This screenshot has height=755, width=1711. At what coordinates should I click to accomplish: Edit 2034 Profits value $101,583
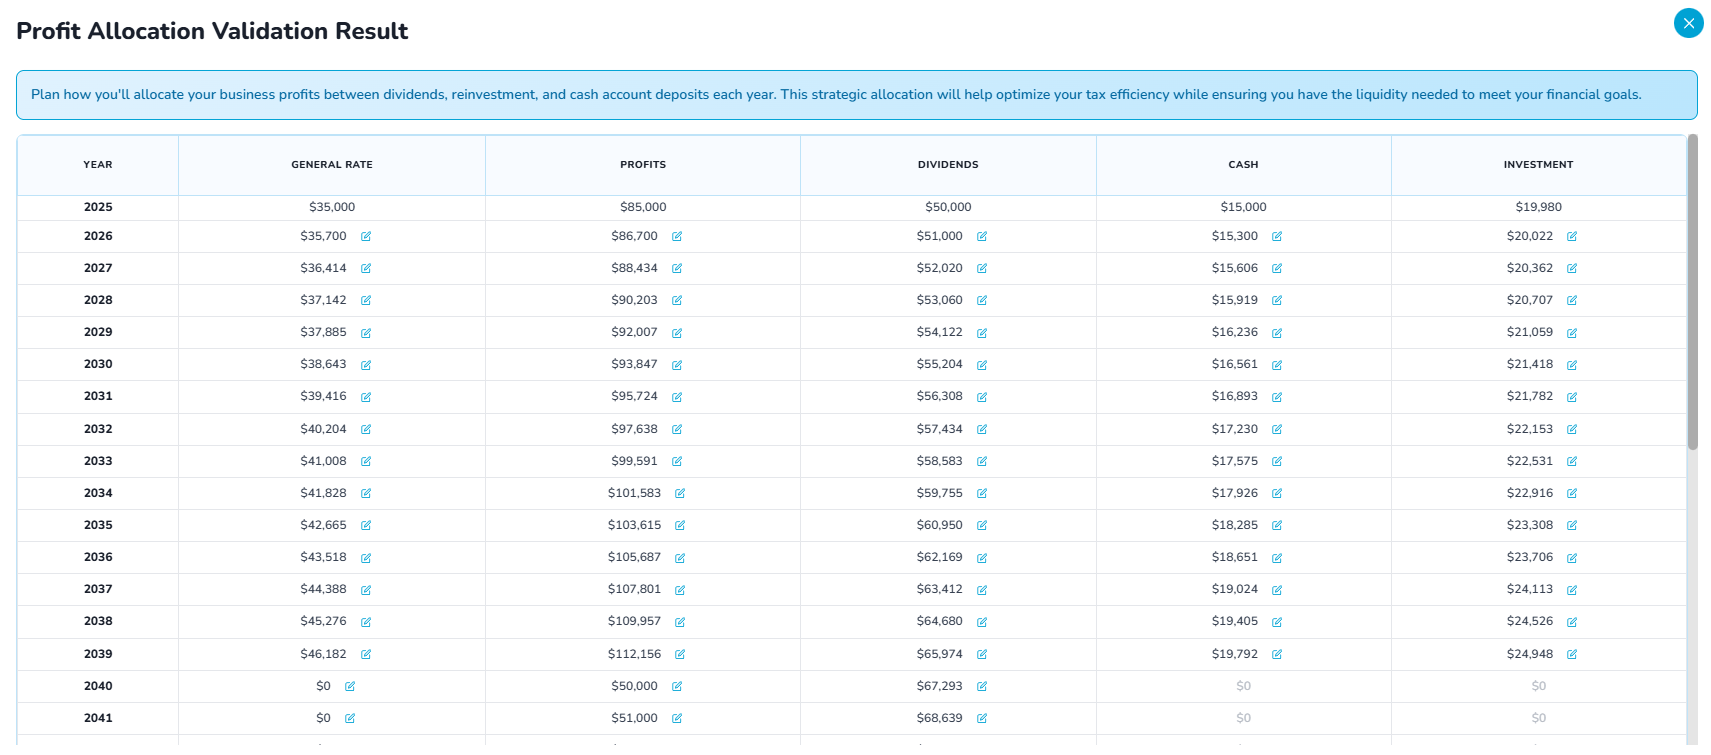[x=680, y=494]
